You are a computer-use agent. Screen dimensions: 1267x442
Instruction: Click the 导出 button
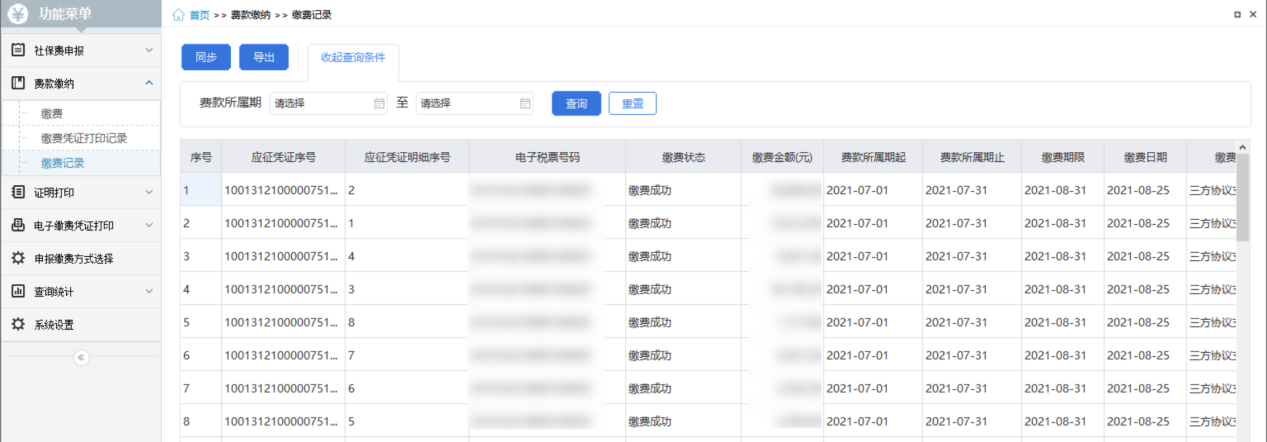pyautogui.click(x=264, y=58)
